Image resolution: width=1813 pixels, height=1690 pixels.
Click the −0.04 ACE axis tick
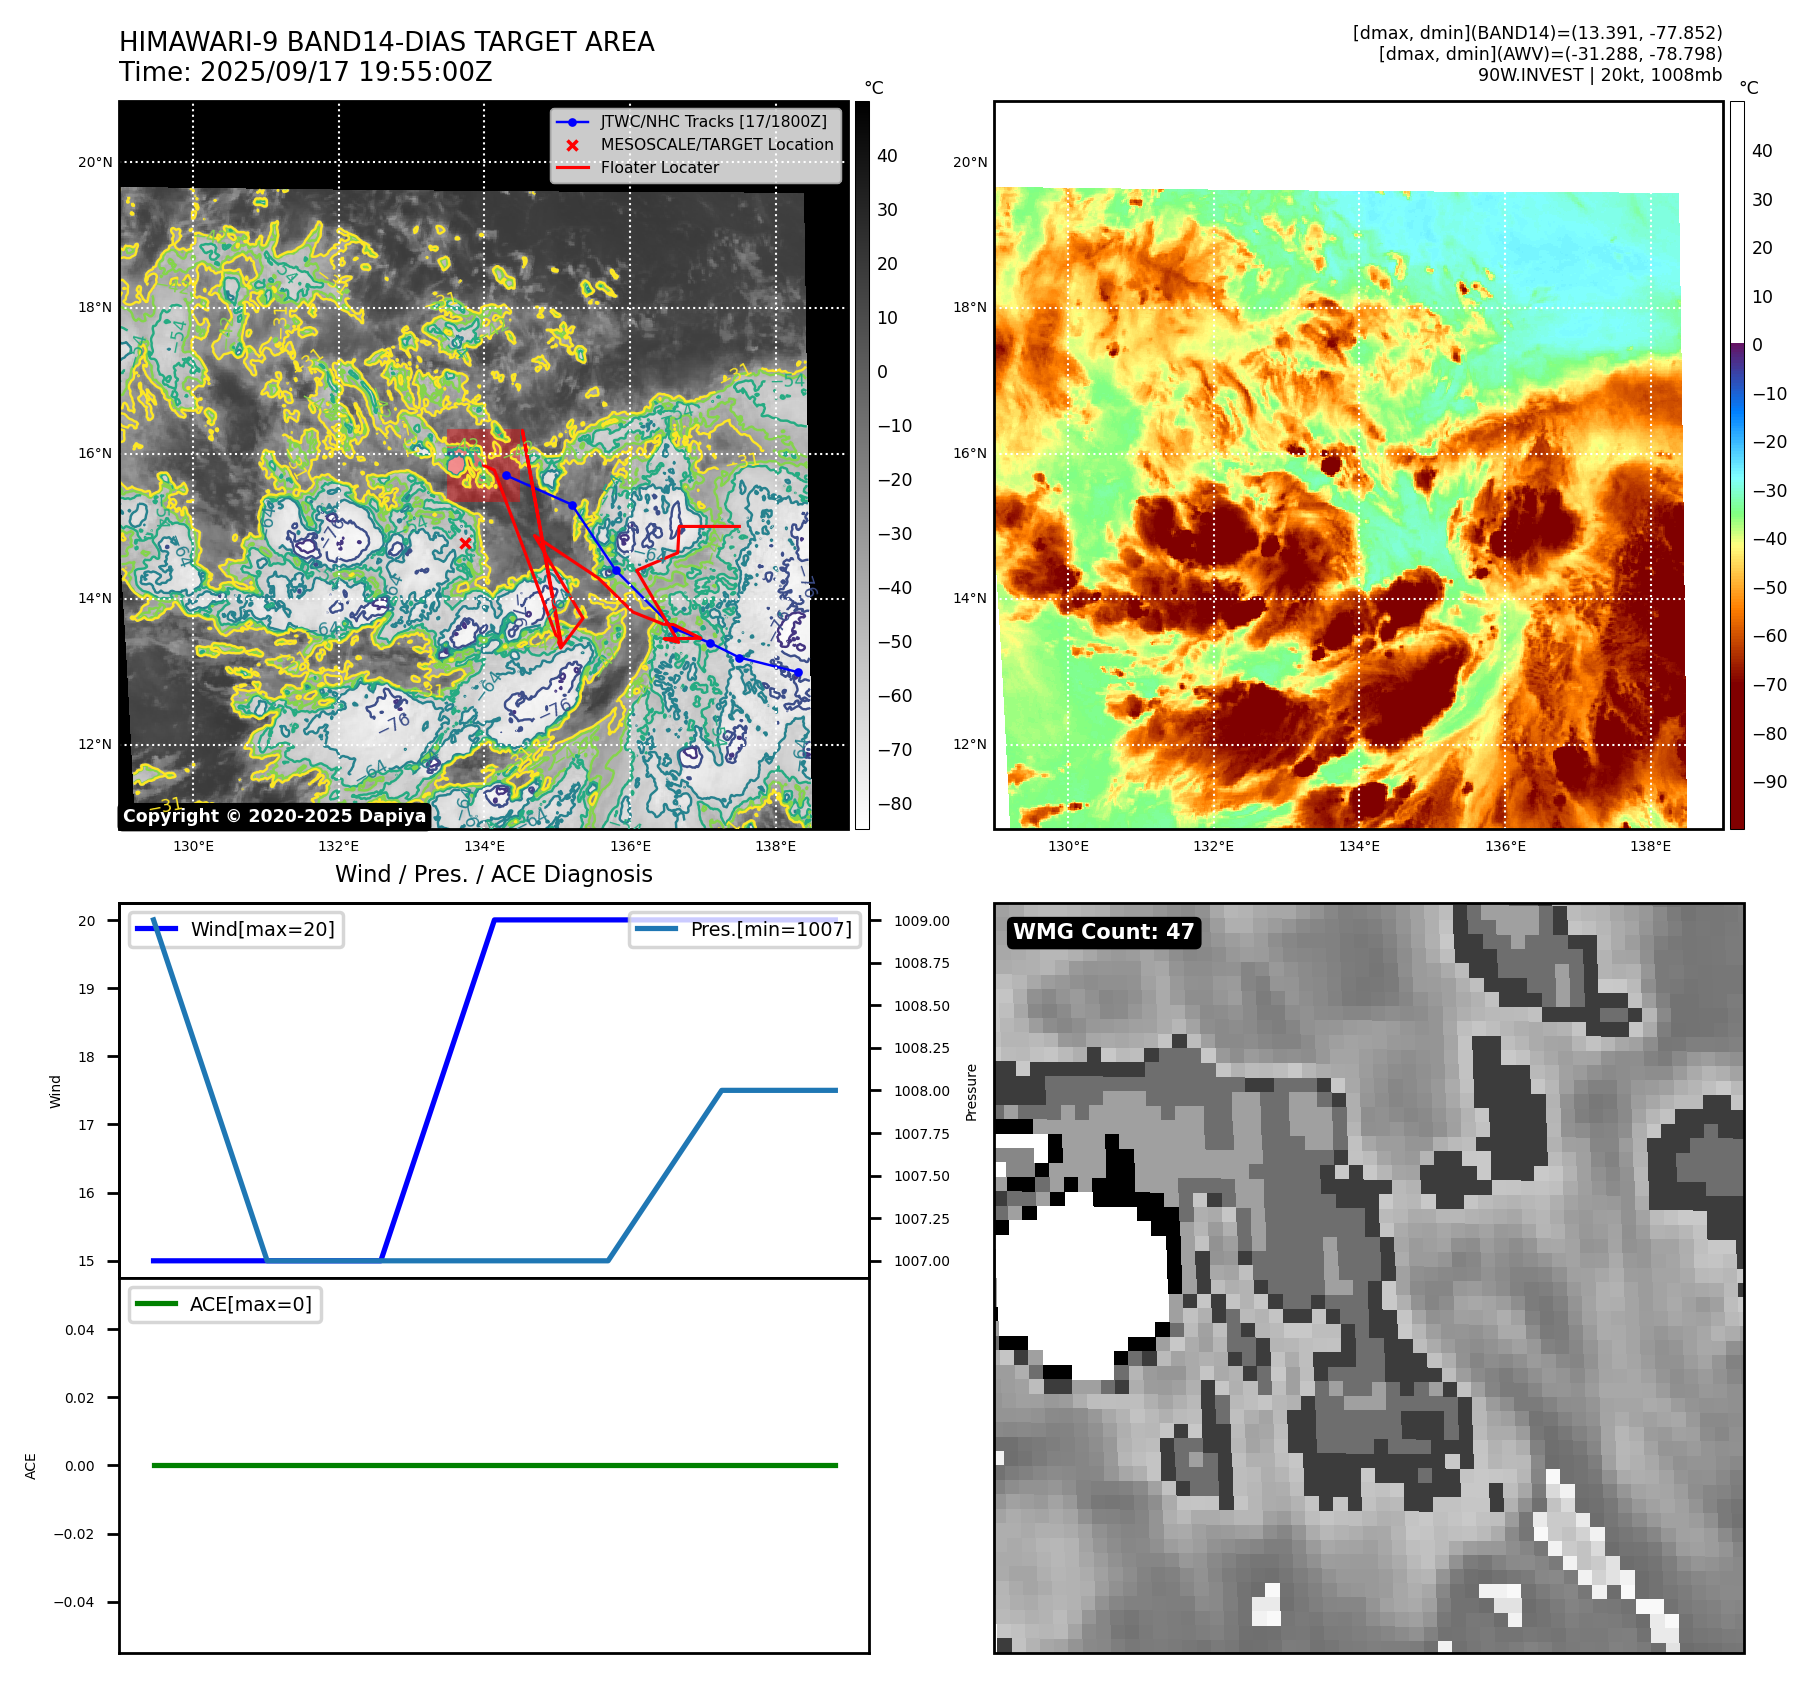pos(74,1602)
